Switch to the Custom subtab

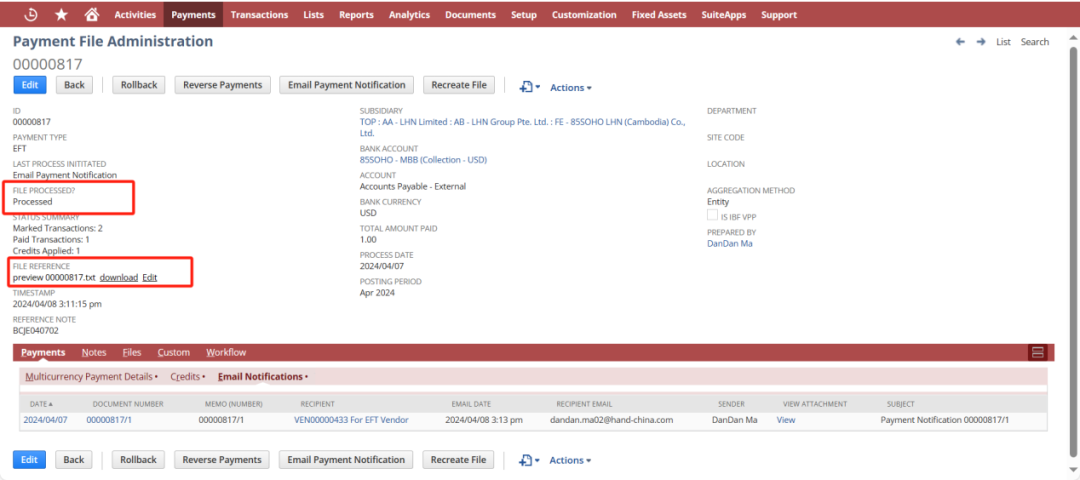tap(174, 353)
